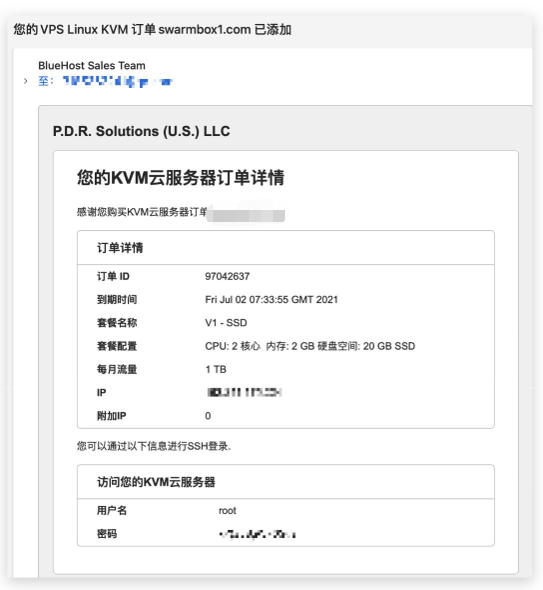This screenshot has width=543, height=590.
Task: Click the 1 TB monthly traffic value
Action: 216,370
